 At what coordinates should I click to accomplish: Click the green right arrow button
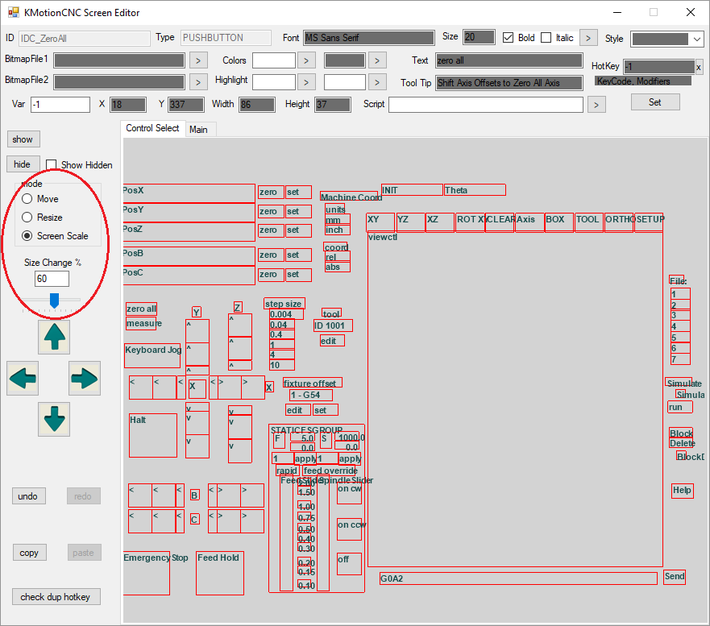click(x=85, y=378)
